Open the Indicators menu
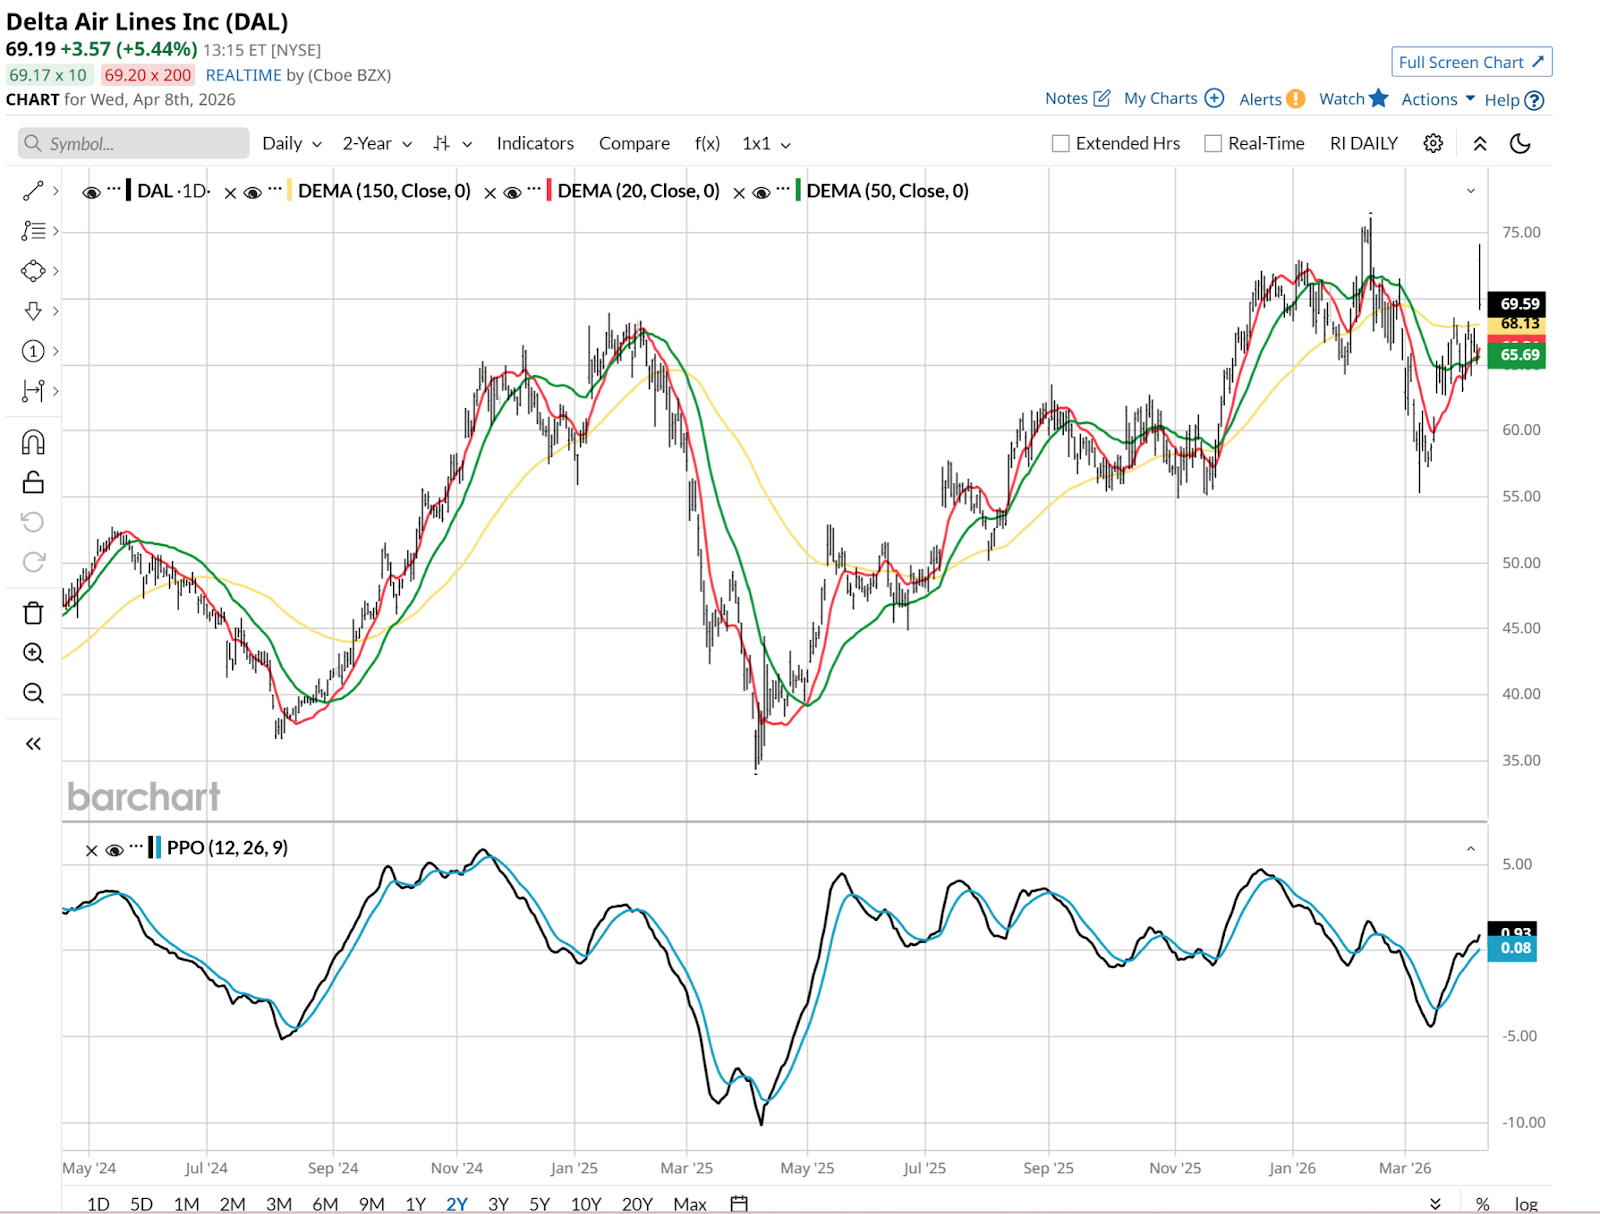This screenshot has width=1600, height=1214. pyautogui.click(x=535, y=143)
